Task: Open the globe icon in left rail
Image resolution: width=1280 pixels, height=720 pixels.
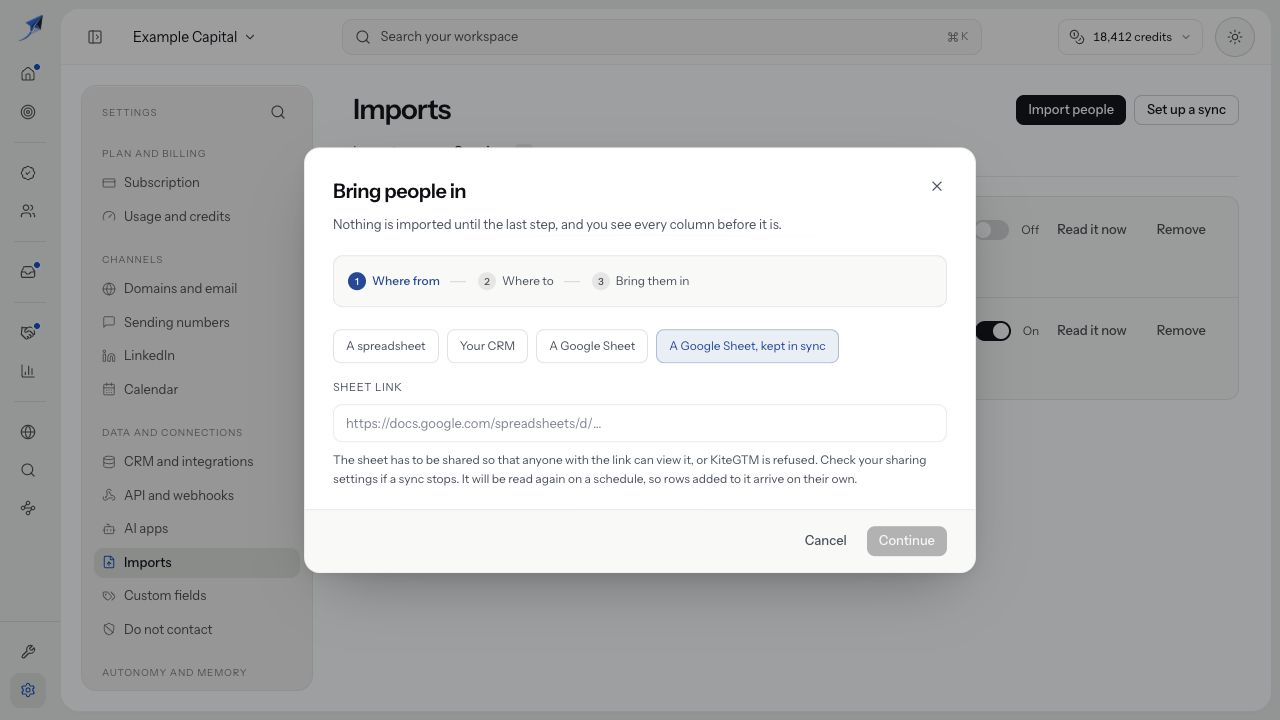Action: [28, 432]
